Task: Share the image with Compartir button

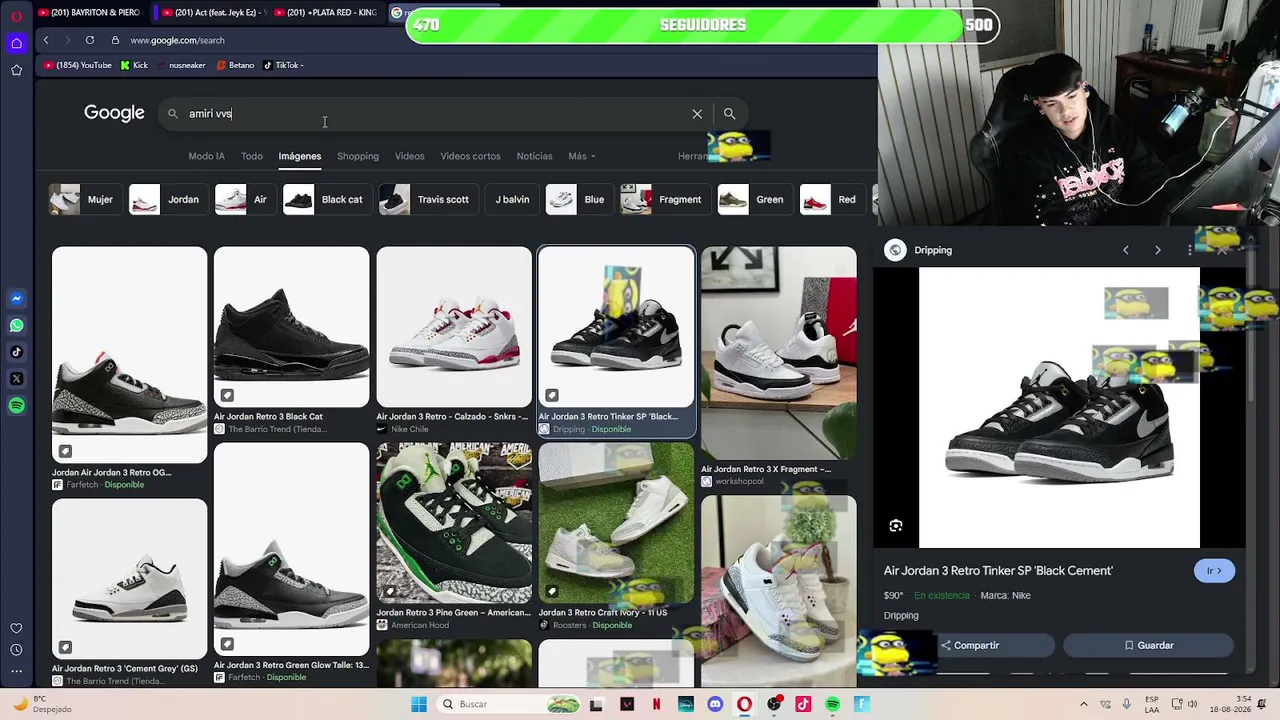Action: click(969, 646)
